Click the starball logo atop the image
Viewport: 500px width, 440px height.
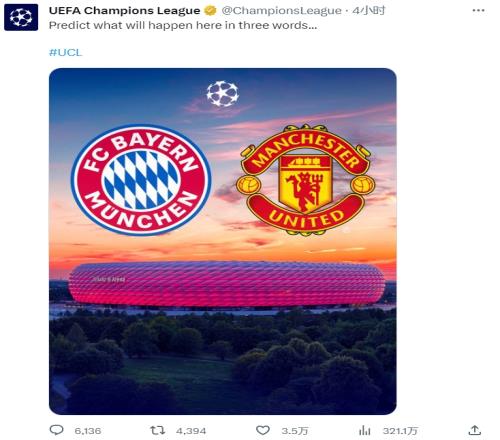(222, 94)
